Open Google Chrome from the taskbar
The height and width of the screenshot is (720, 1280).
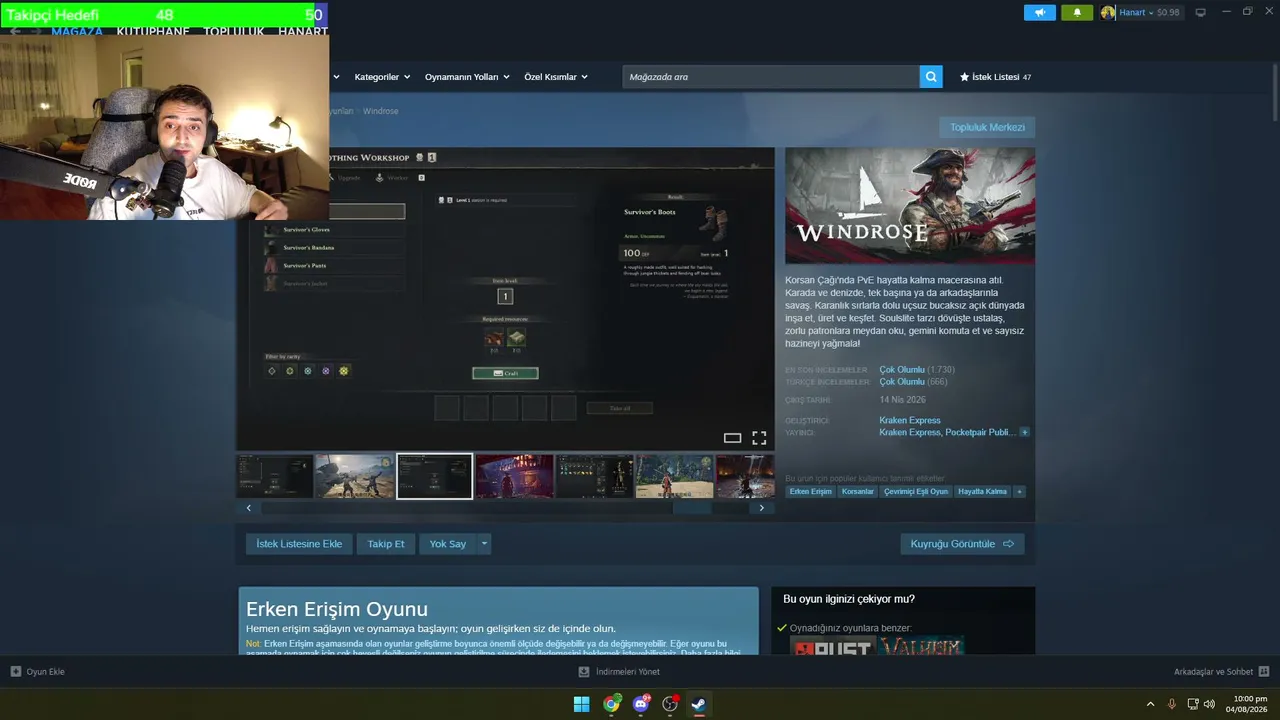point(611,704)
